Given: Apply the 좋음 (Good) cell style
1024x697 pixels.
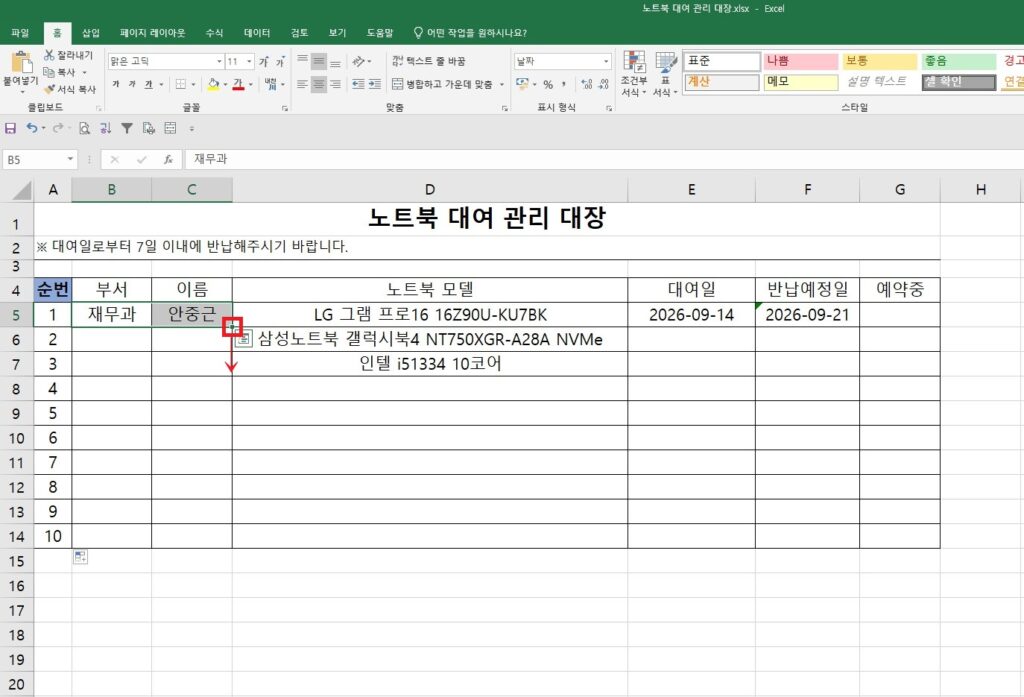Looking at the screenshot, I should pos(959,61).
